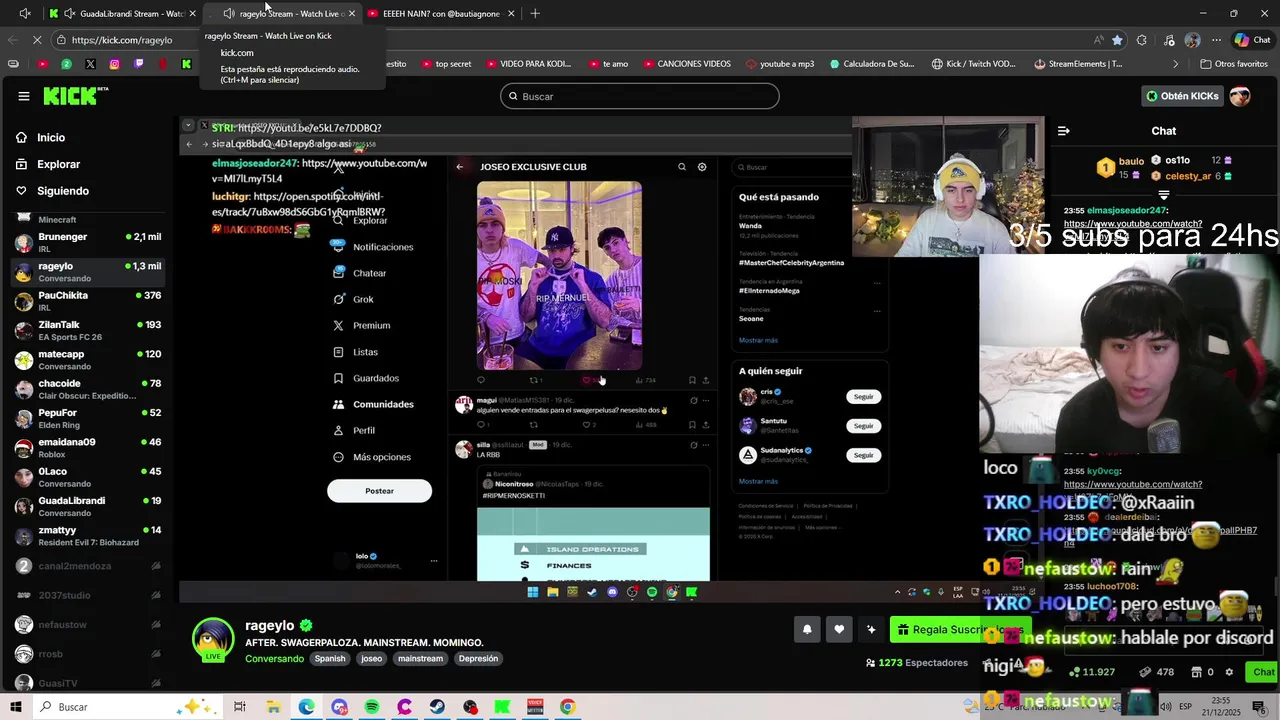Click green Chat send button

coord(1264,672)
